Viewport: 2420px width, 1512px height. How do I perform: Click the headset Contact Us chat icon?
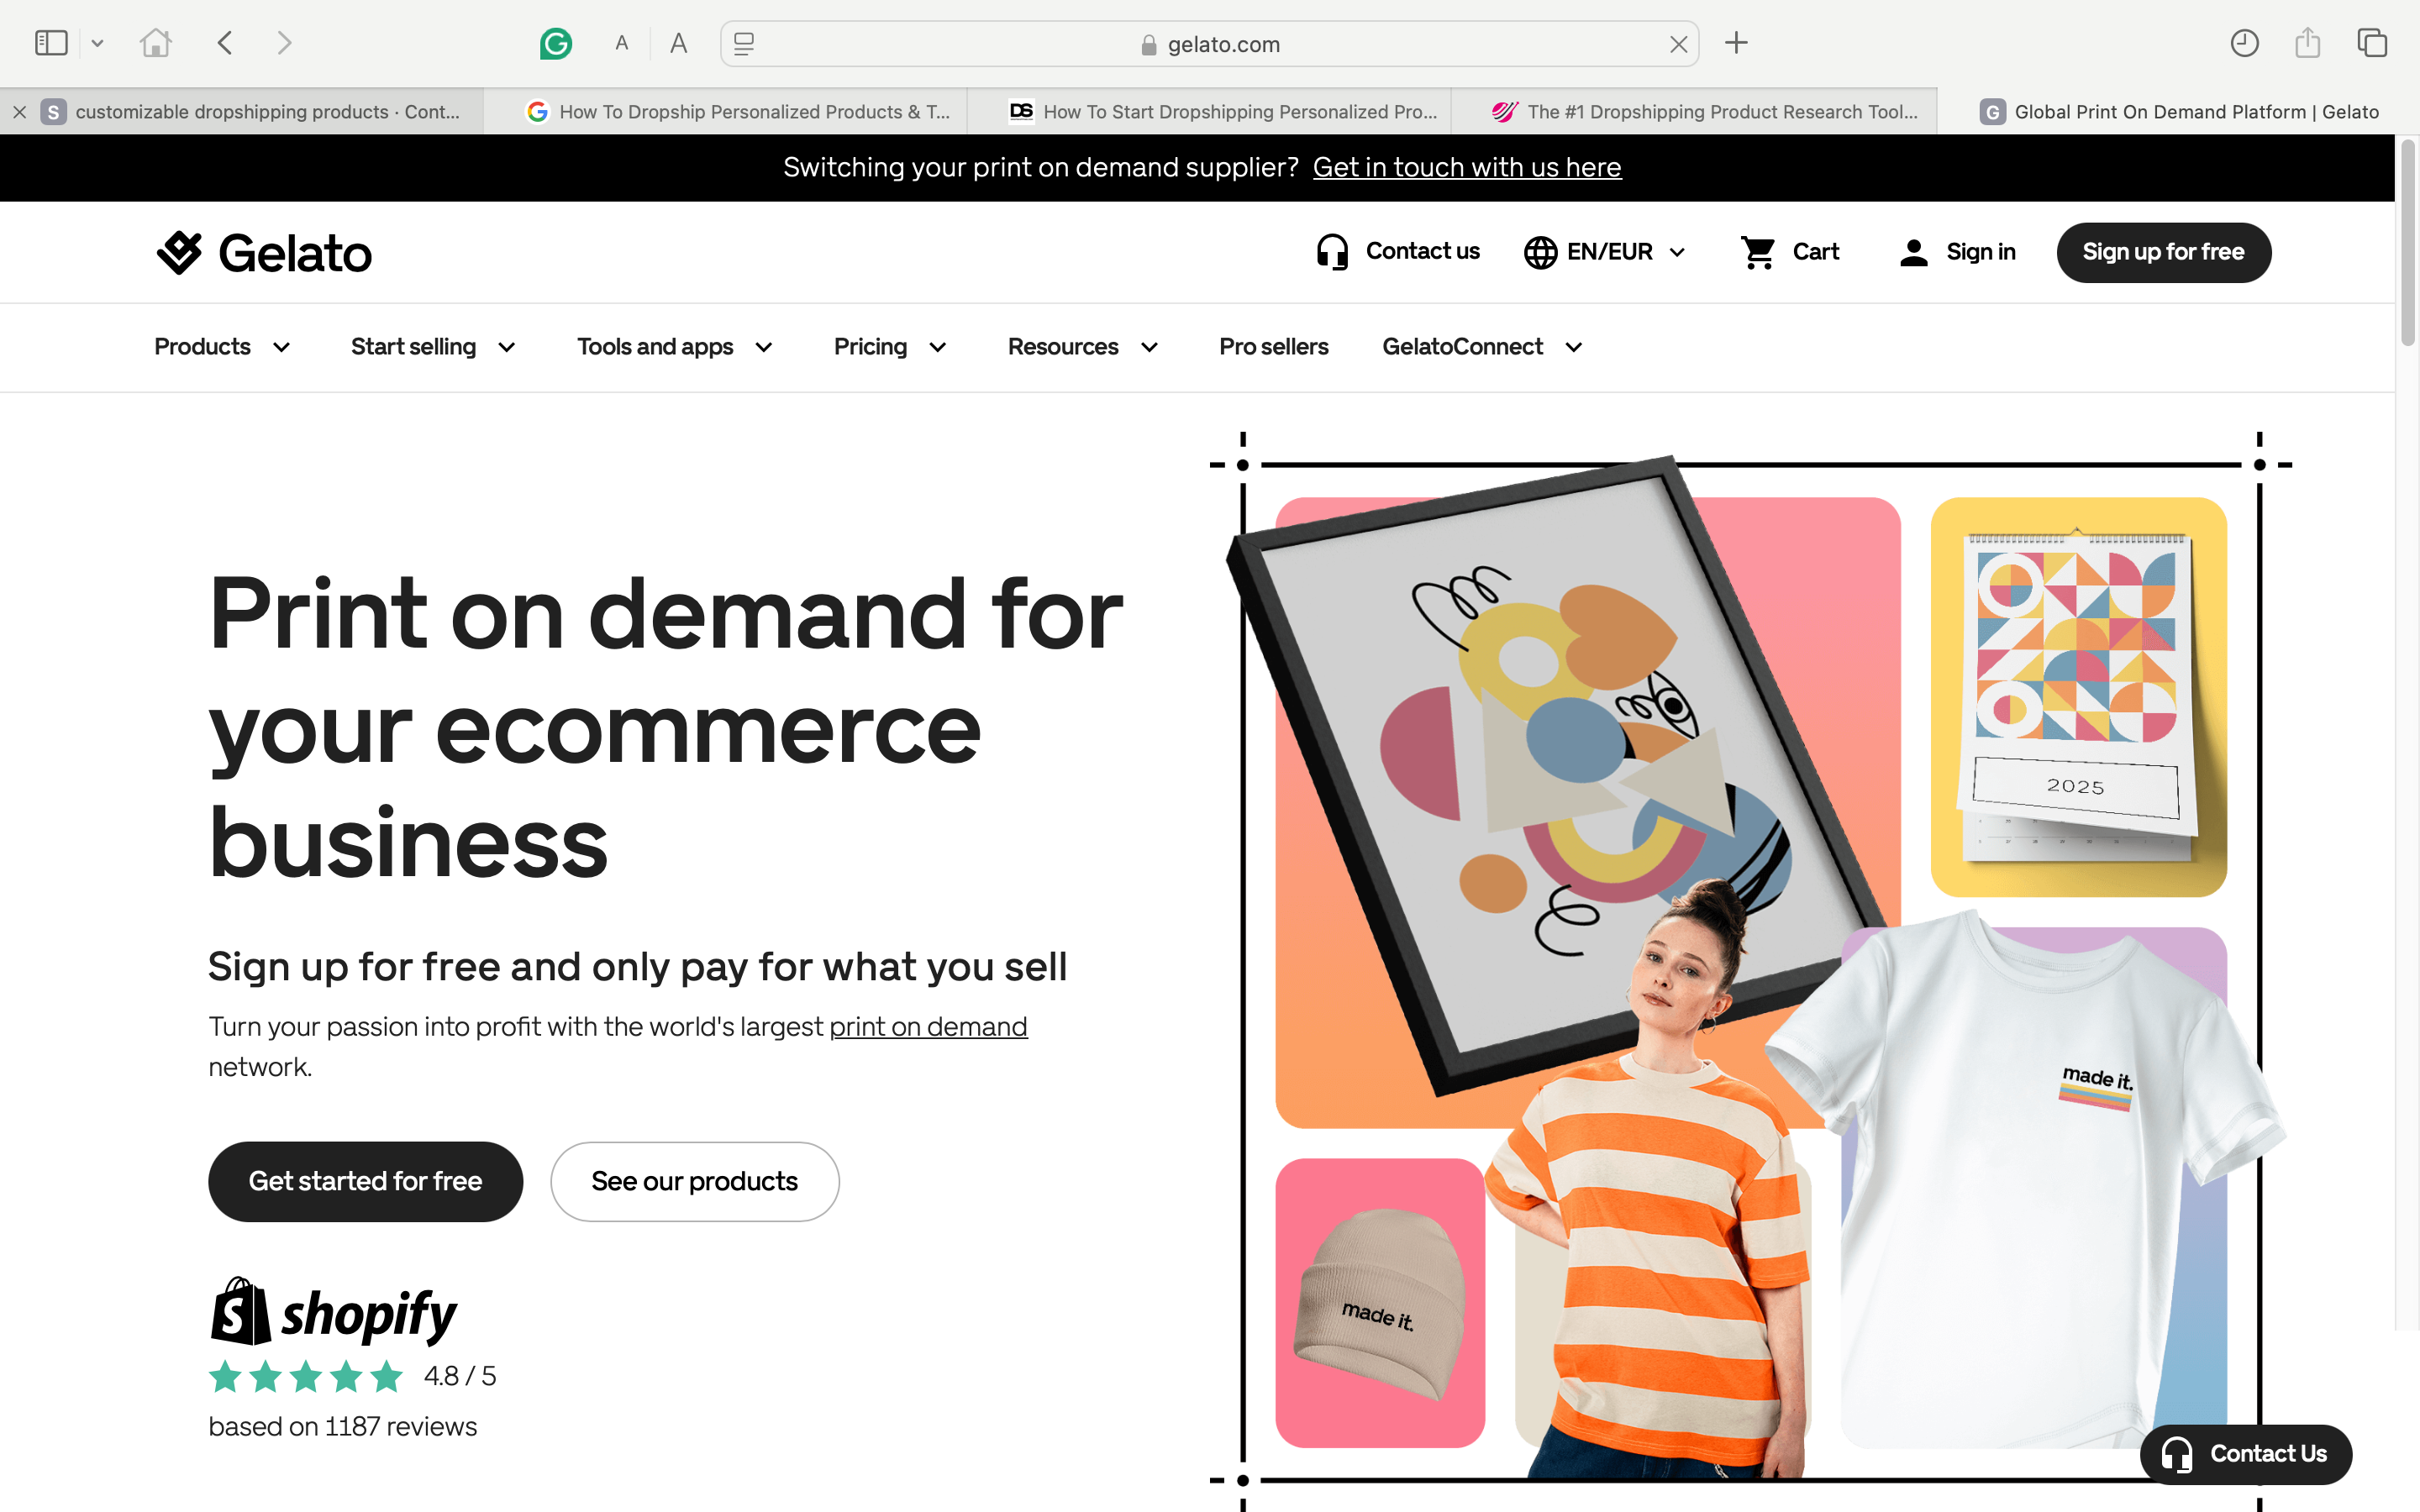point(2244,1452)
